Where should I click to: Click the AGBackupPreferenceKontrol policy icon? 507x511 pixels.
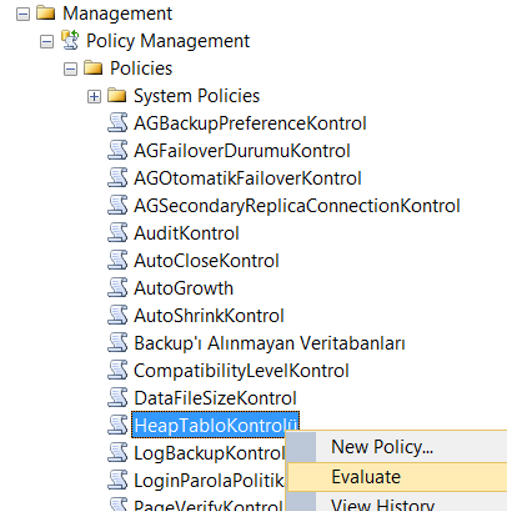117,123
